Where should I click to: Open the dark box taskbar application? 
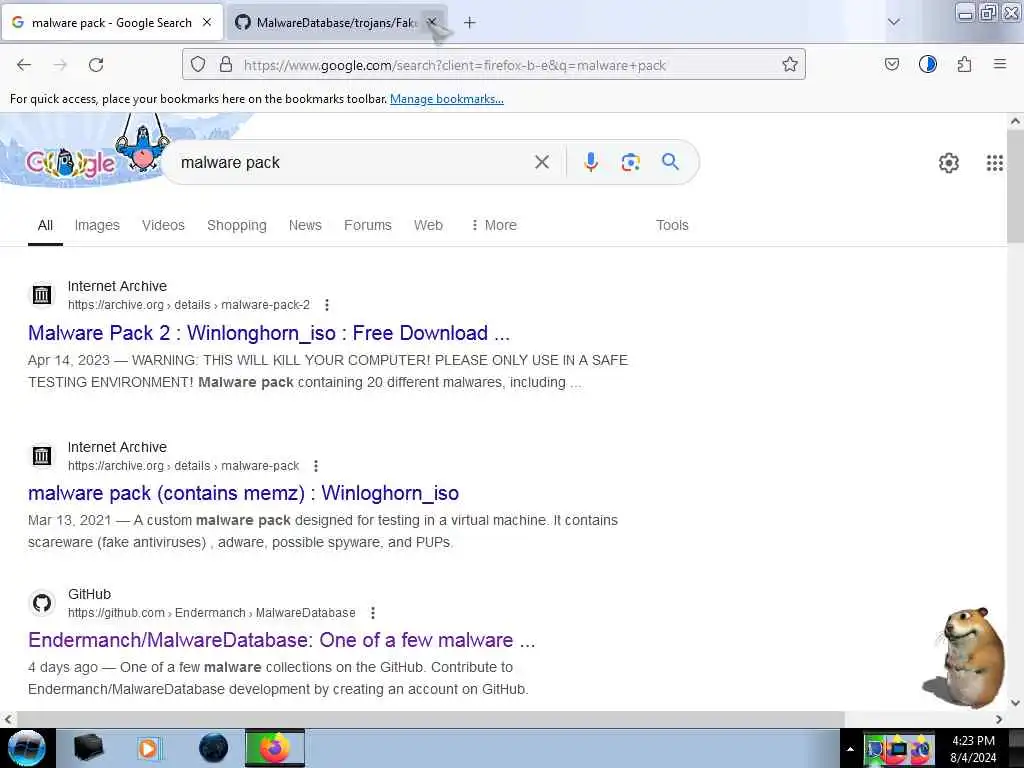(x=88, y=748)
